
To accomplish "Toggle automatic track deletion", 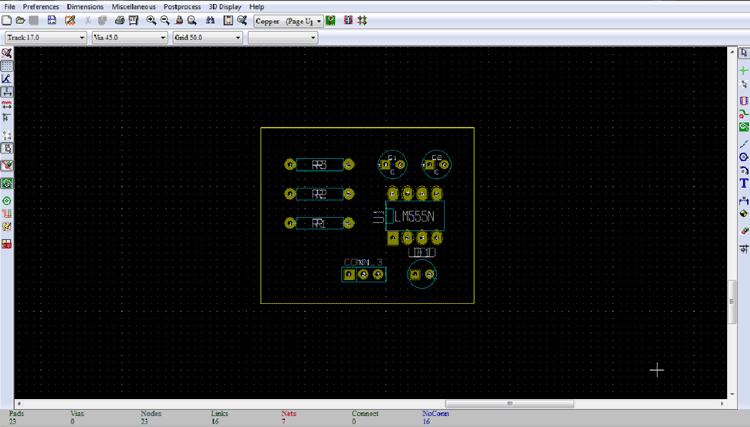I will (x=7, y=165).
